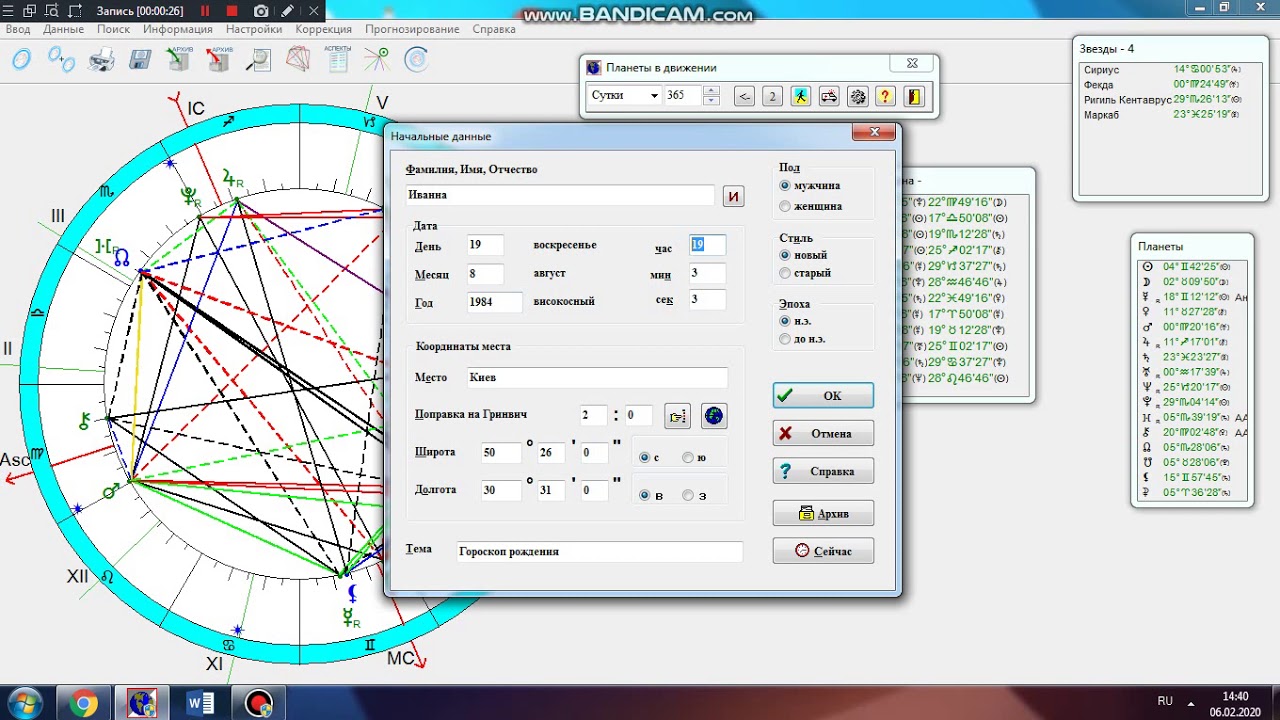Click the 'И' button beside the name field
The width and height of the screenshot is (1280, 720).
[x=734, y=196]
